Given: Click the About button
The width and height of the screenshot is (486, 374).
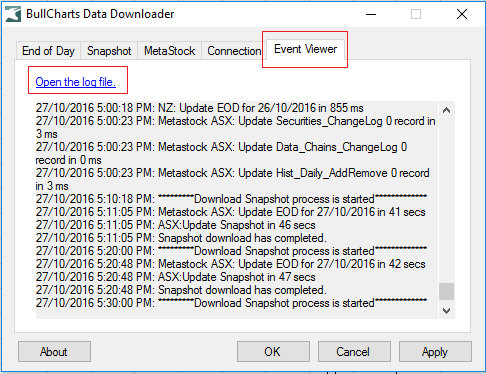Looking at the screenshot, I should [x=54, y=351].
